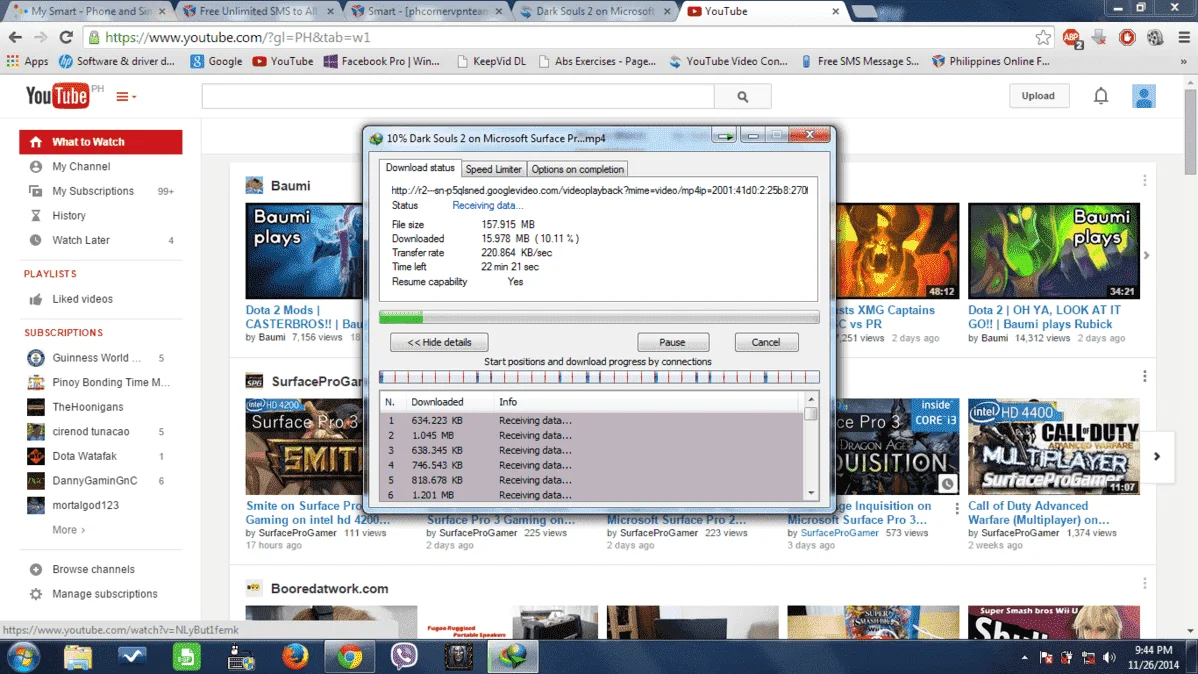The width and height of the screenshot is (1198, 674).
Task: Open Windows Start button
Action: [x=22, y=656]
